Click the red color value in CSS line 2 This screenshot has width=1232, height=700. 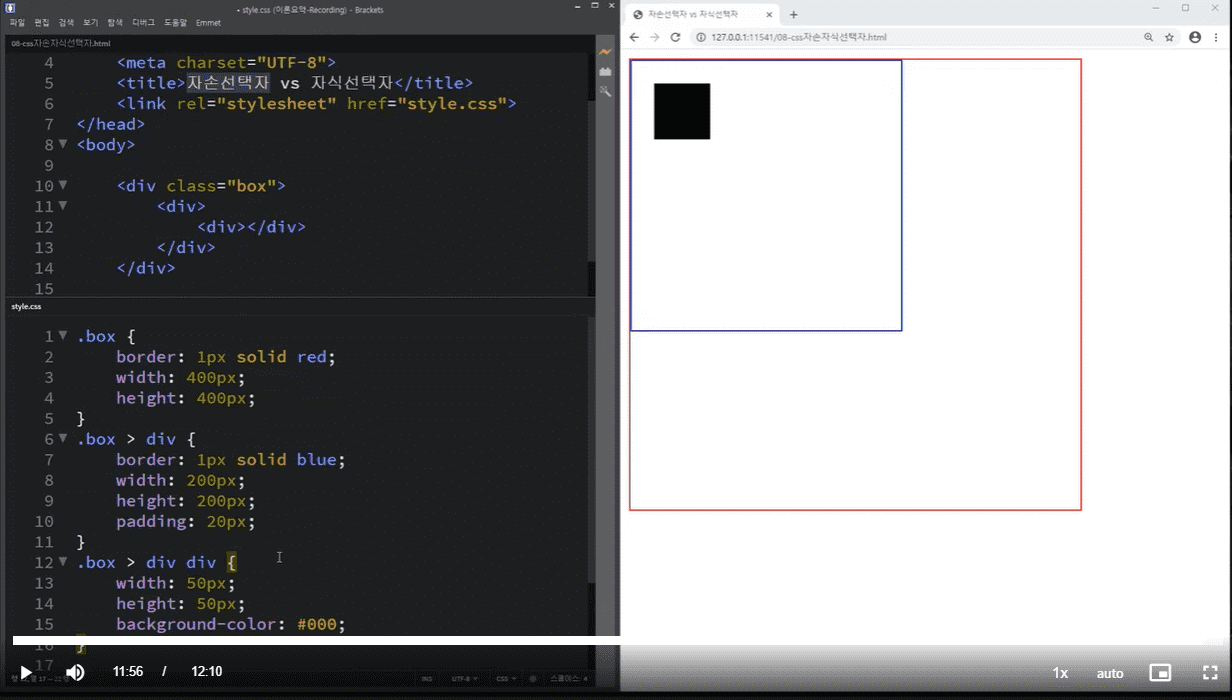pos(311,356)
